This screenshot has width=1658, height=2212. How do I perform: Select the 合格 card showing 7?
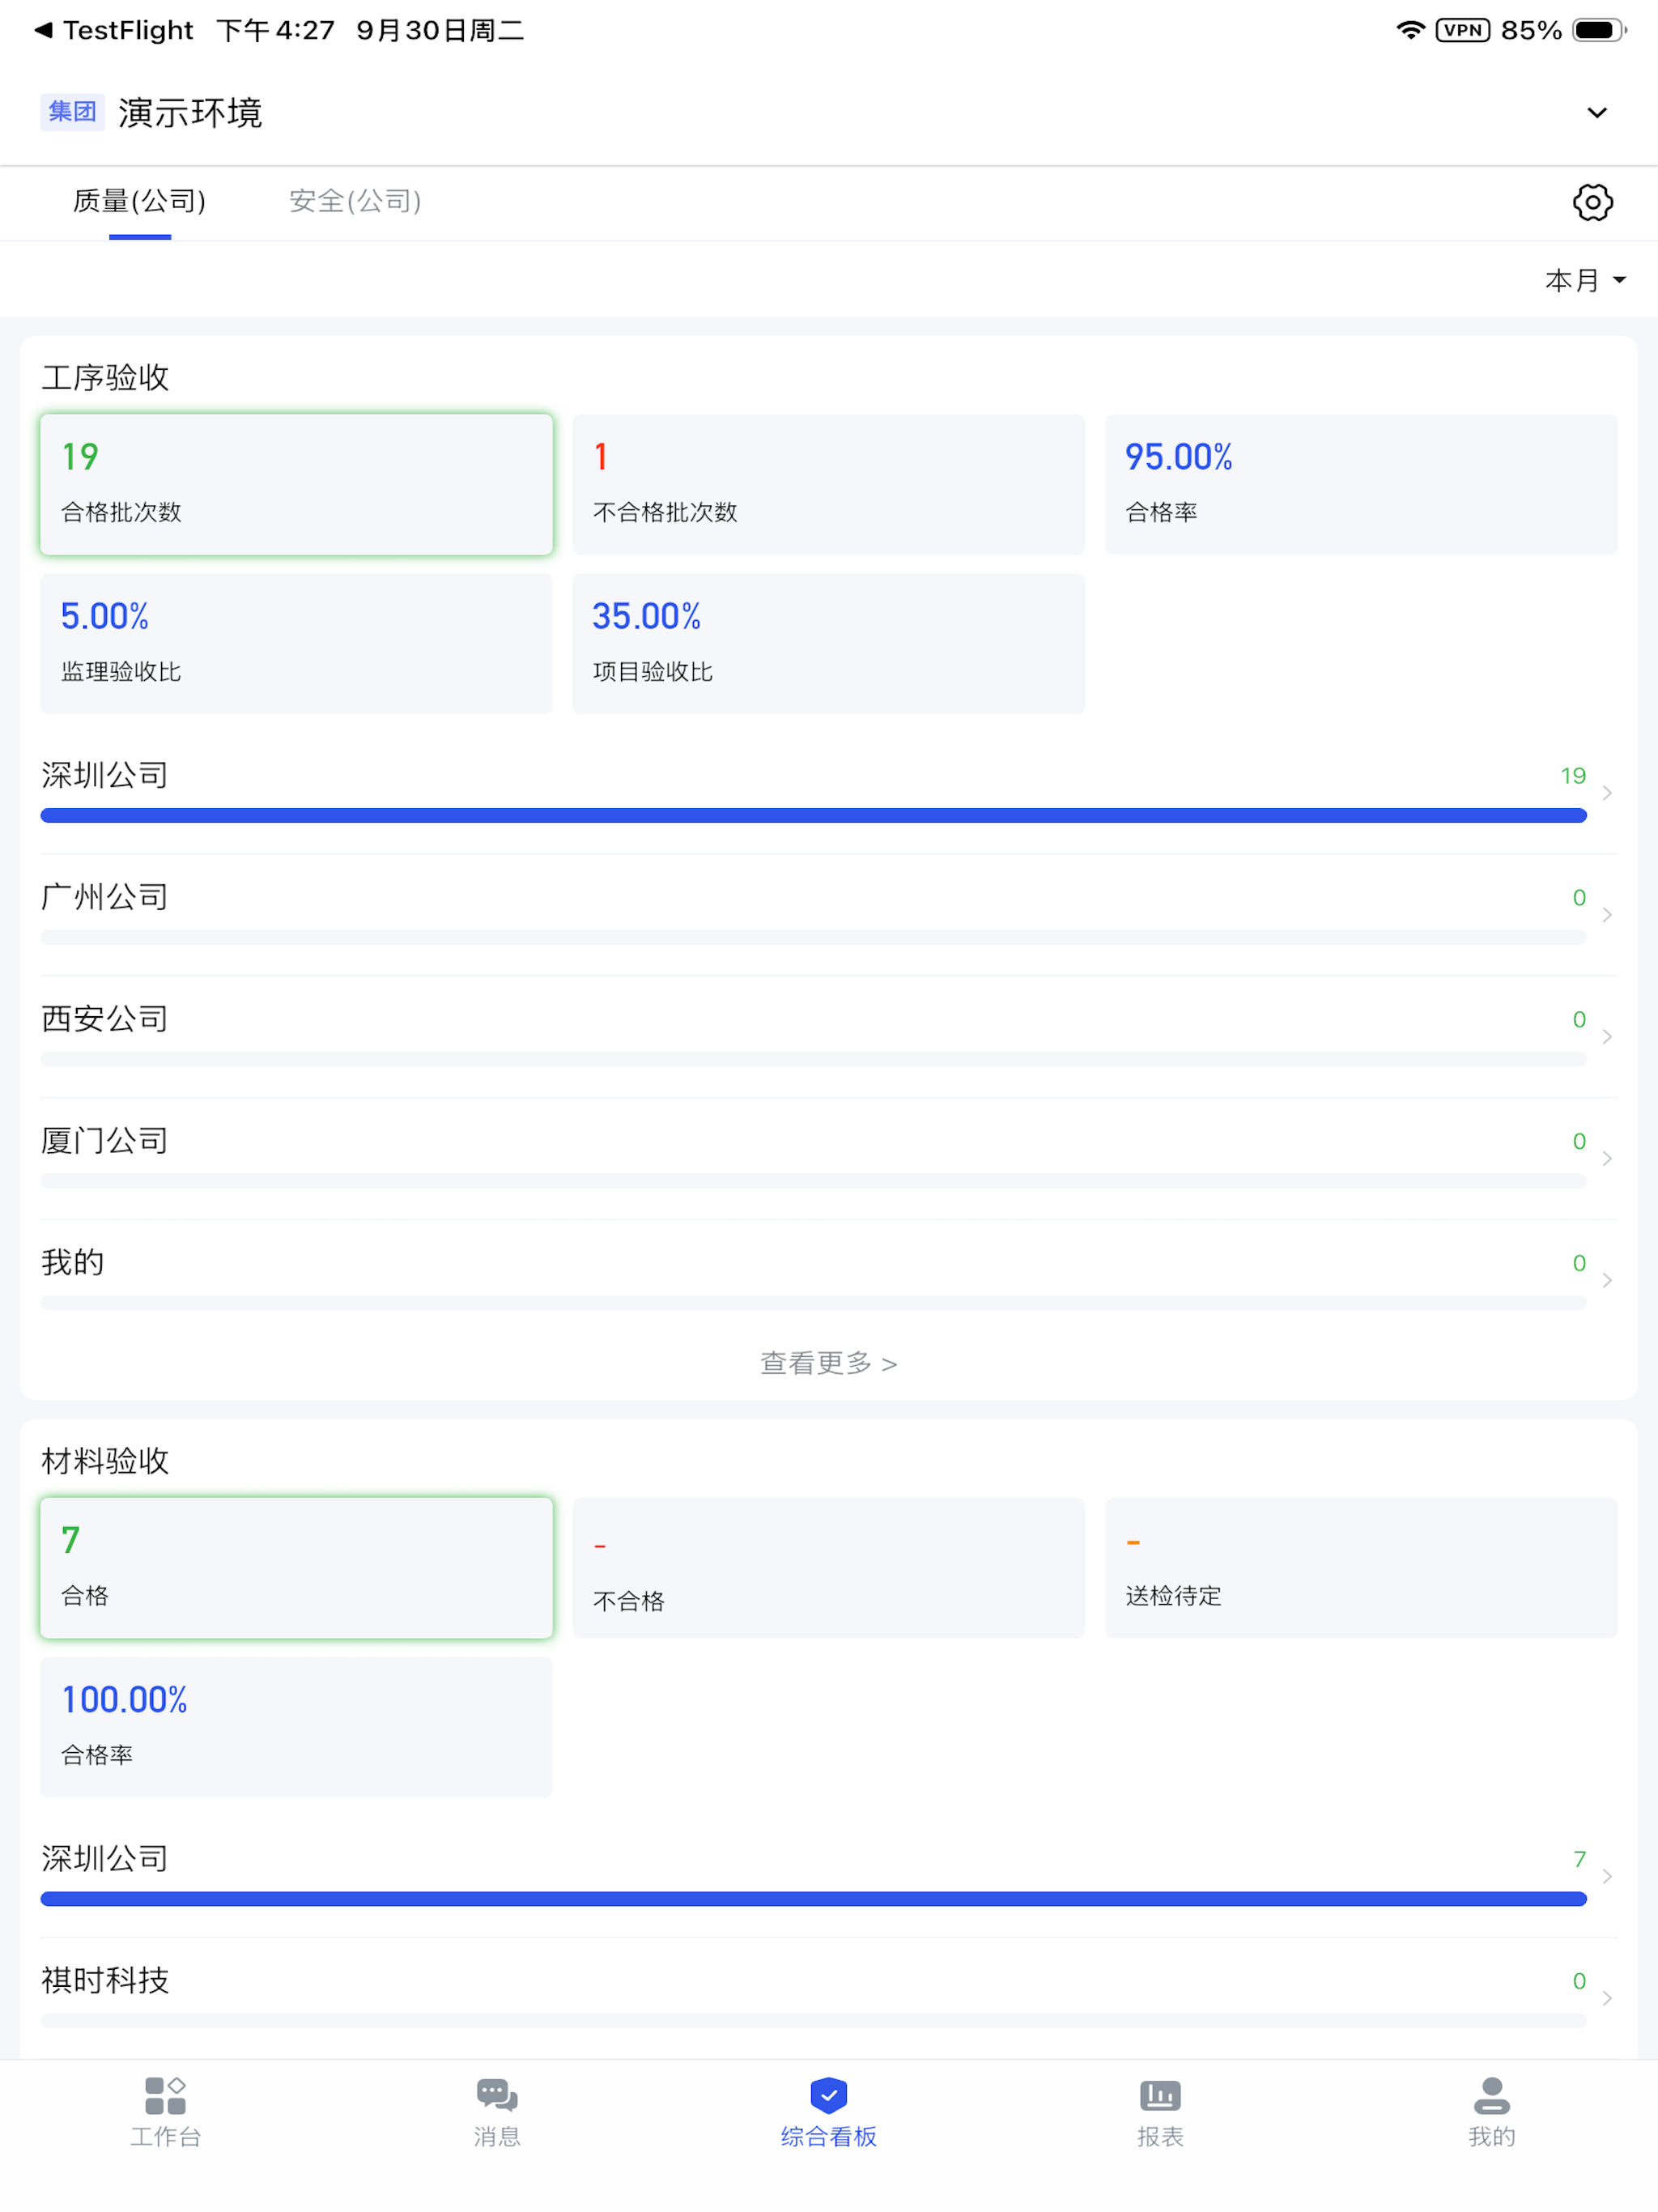(296, 1568)
